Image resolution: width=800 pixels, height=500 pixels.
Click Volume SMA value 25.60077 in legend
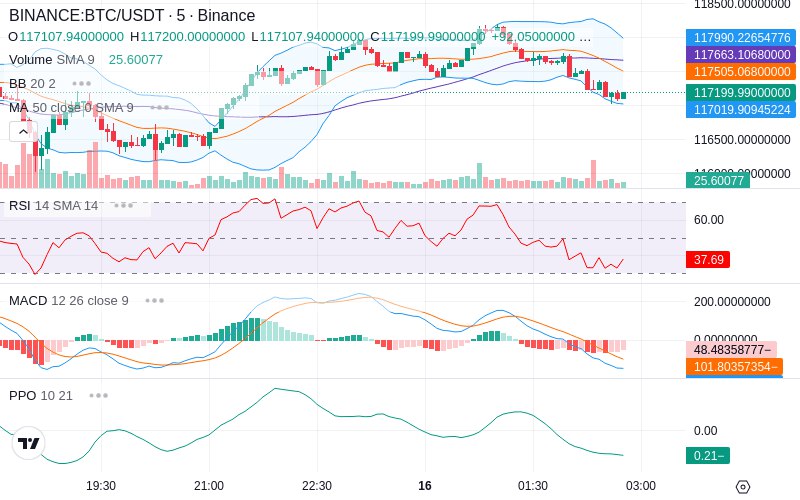(x=136, y=60)
